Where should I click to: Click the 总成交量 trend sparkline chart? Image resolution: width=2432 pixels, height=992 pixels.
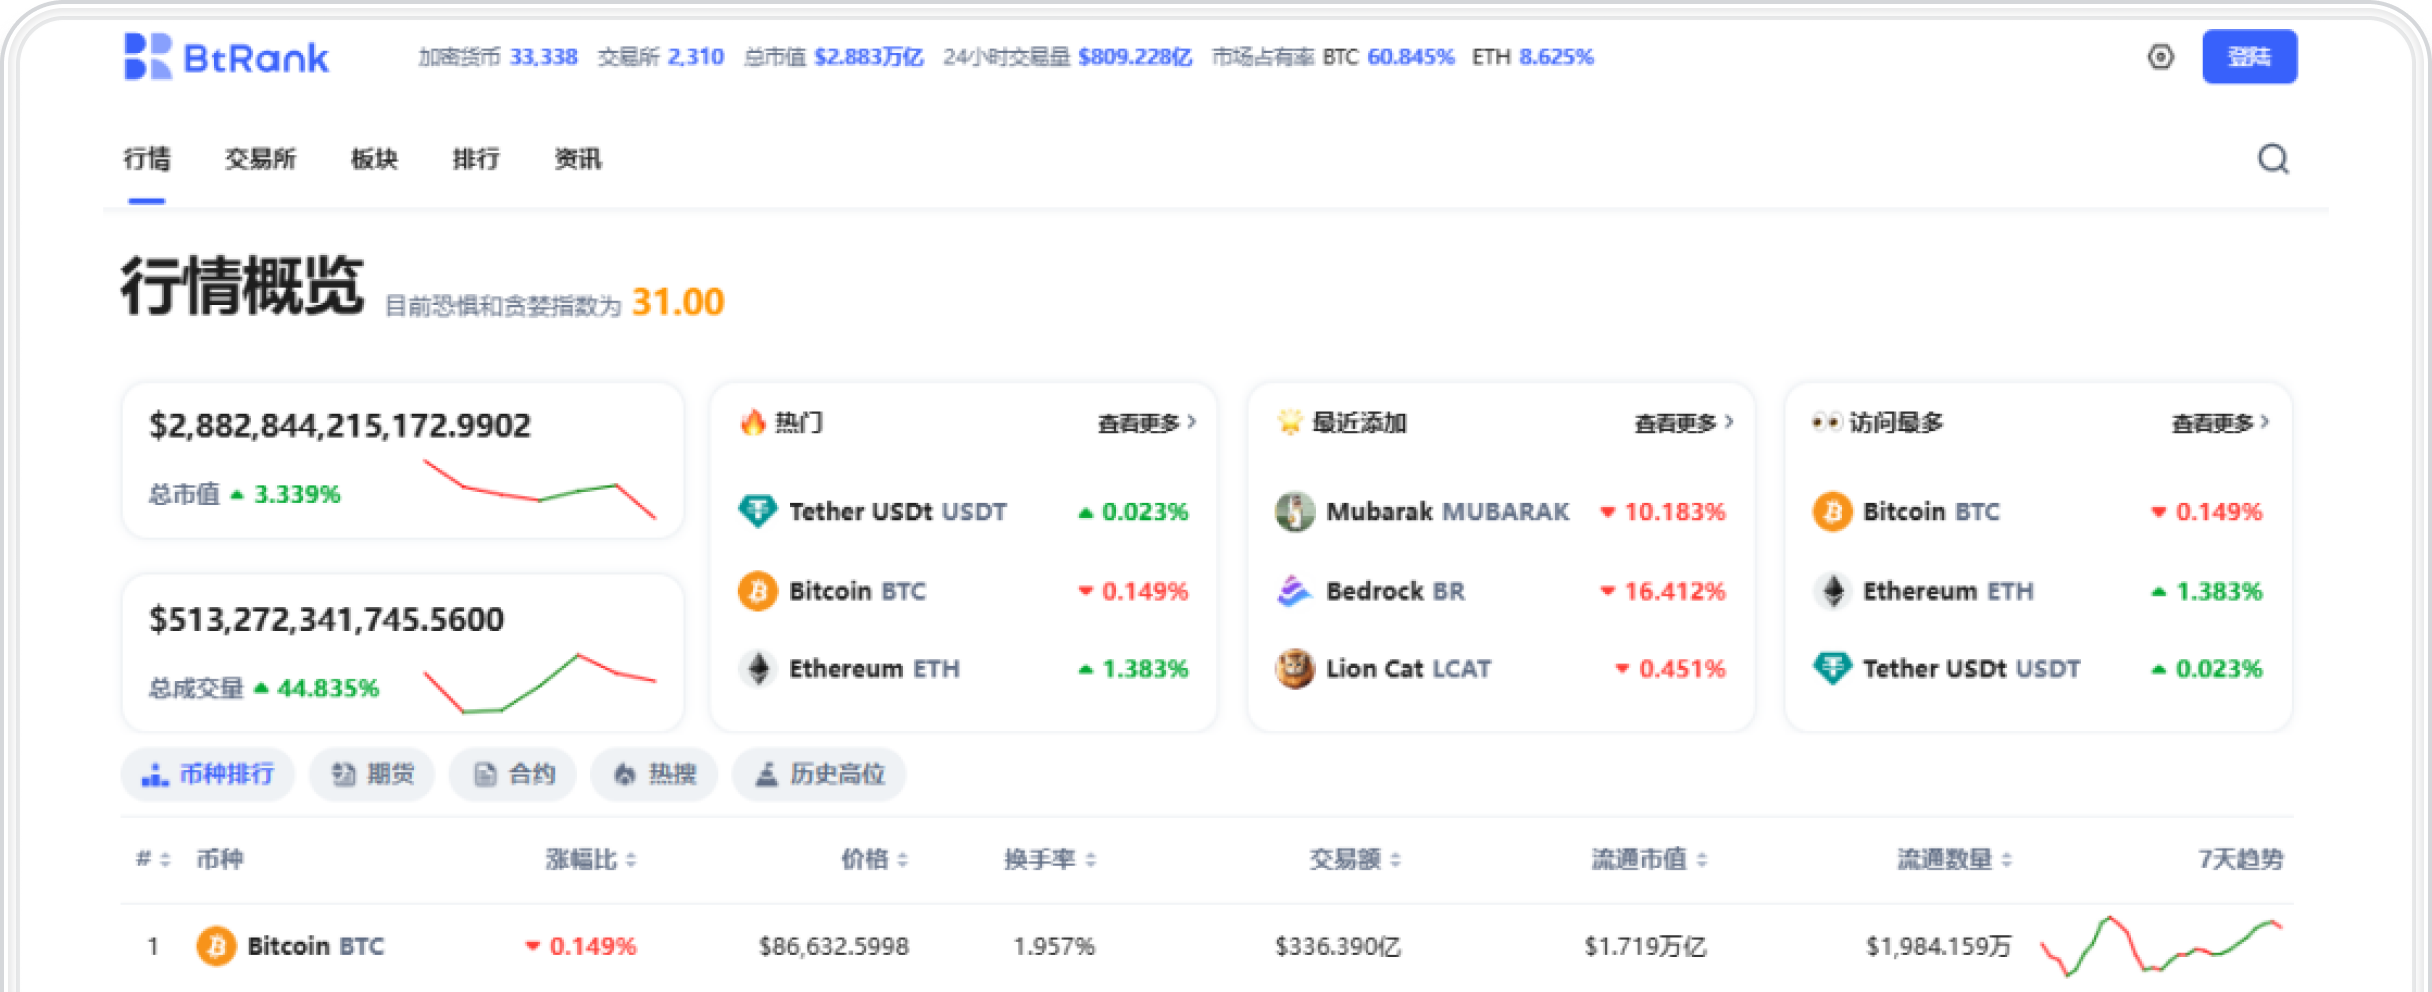(540, 683)
